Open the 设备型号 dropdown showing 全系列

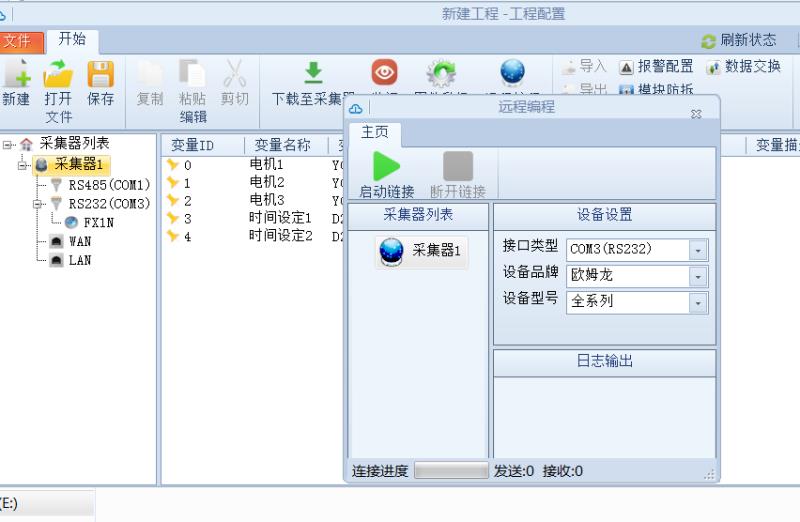click(698, 302)
